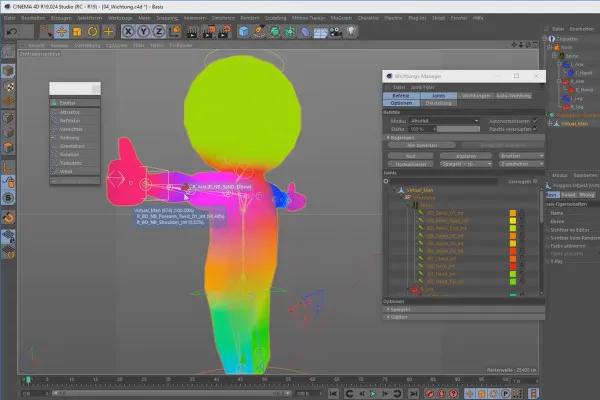Click the purple deformer icon

[x=305, y=32]
